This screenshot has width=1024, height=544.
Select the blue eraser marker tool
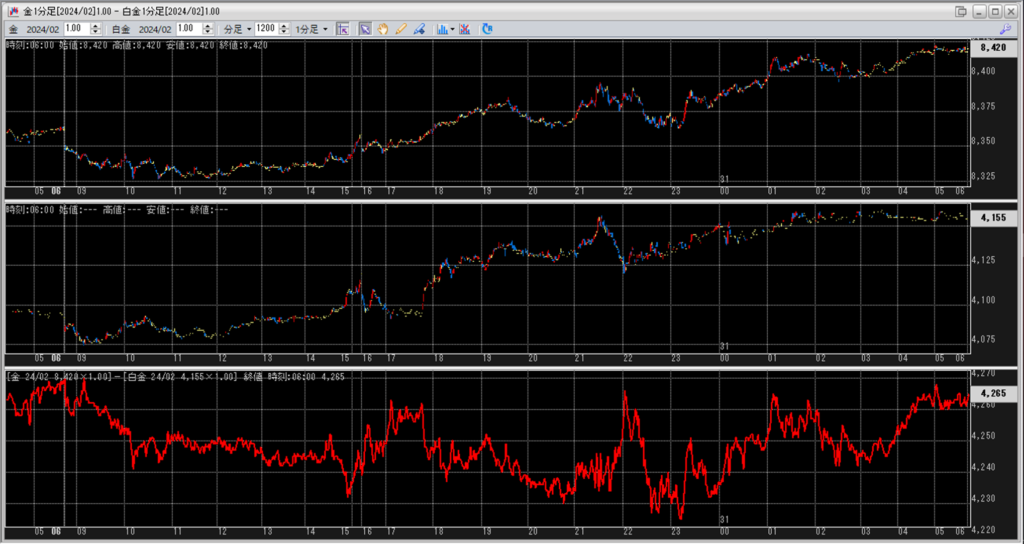[x=419, y=29]
